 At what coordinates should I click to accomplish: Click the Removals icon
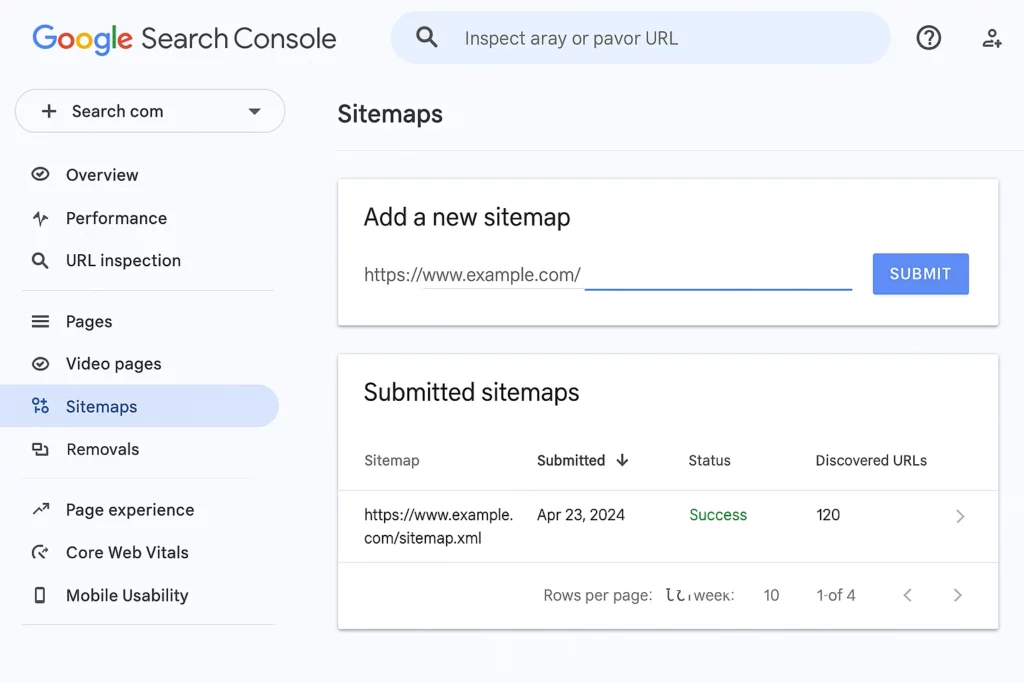(x=40, y=449)
